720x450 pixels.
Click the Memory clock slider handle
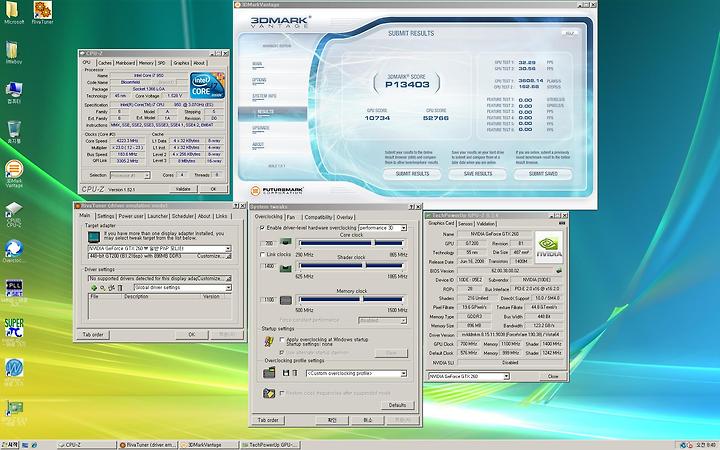point(361,299)
